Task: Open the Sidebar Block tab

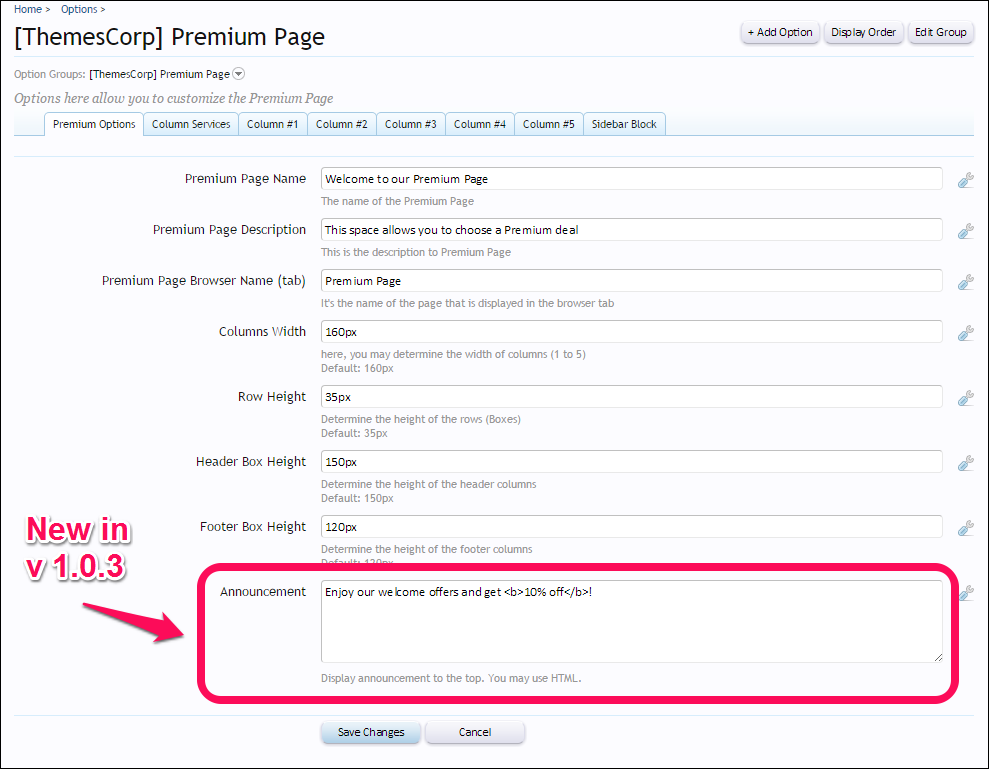Action: tap(624, 124)
